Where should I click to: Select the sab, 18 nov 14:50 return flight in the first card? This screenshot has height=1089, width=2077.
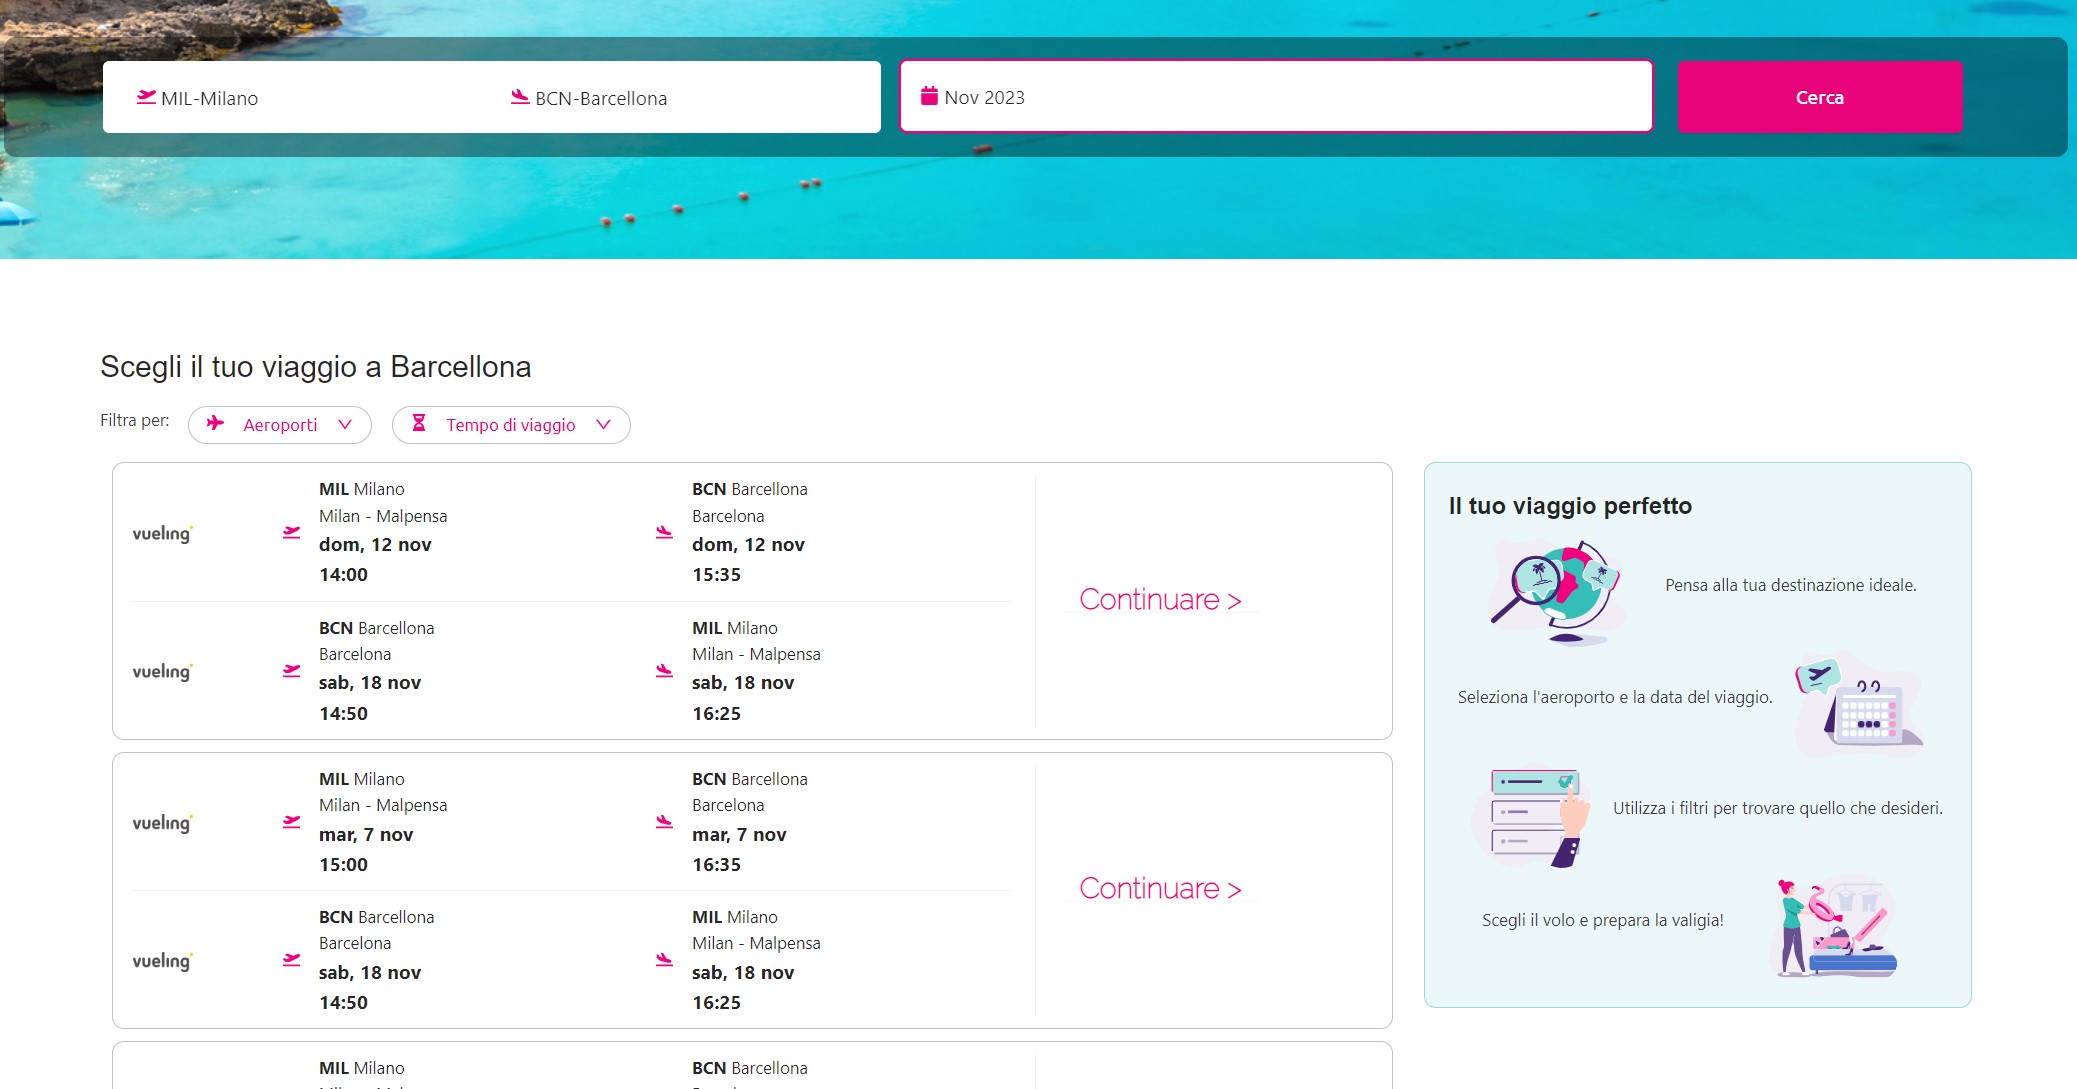pyautogui.click(x=571, y=671)
